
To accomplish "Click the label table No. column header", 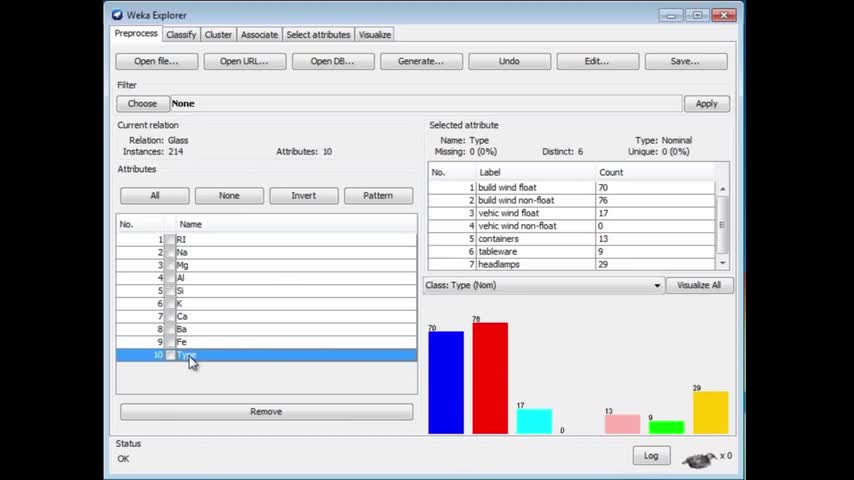I will (x=452, y=172).
